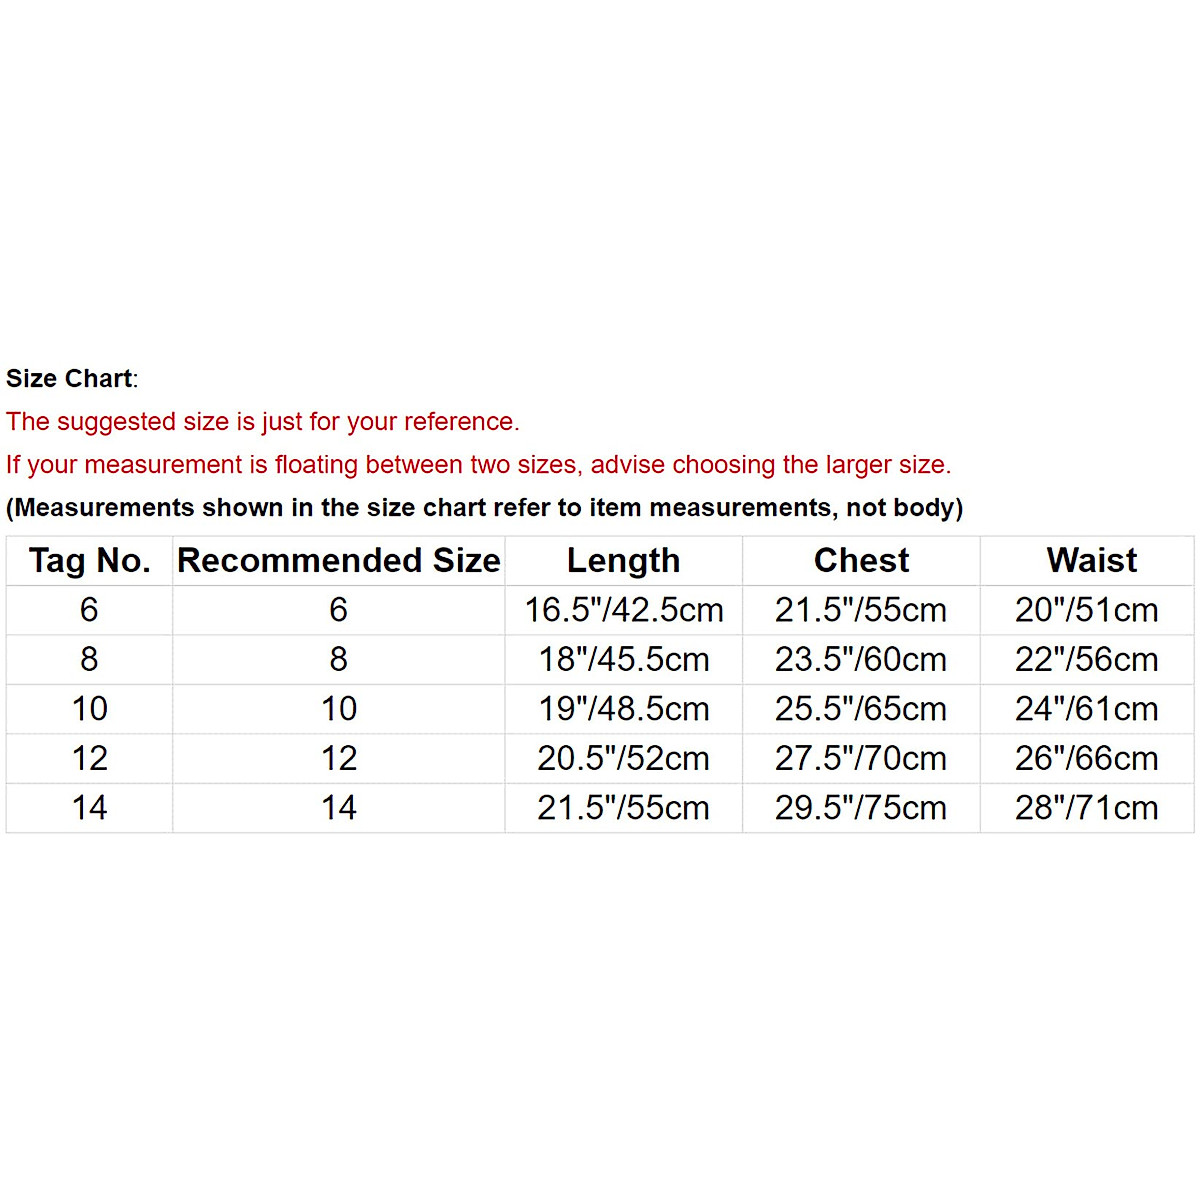Image resolution: width=1200 pixels, height=1200 pixels.
Task: Click the "Length" column header
Action: tap(623, 561)
